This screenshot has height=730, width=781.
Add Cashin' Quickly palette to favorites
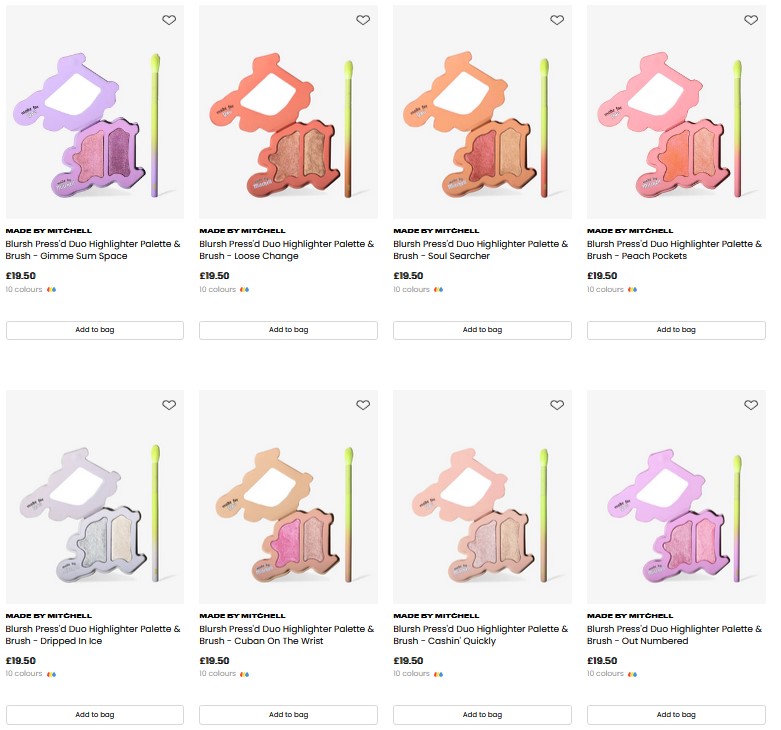tap(557, 405)
